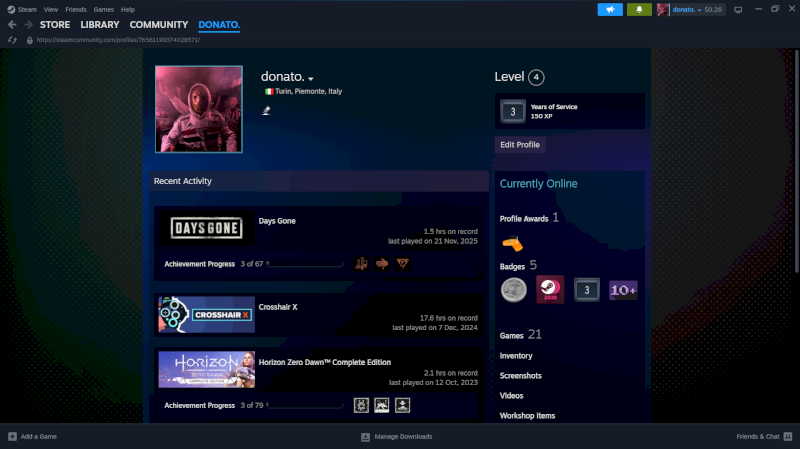
Task: Click the $0.26 wallet balance
Action: (713, 9)
